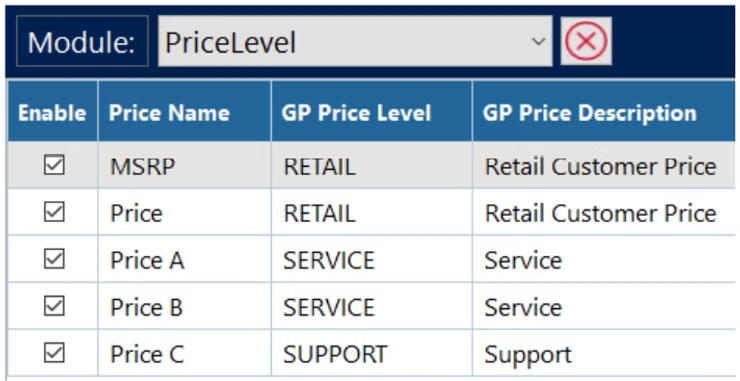Click SERVICE level cell for Price B

pos(372,307)
